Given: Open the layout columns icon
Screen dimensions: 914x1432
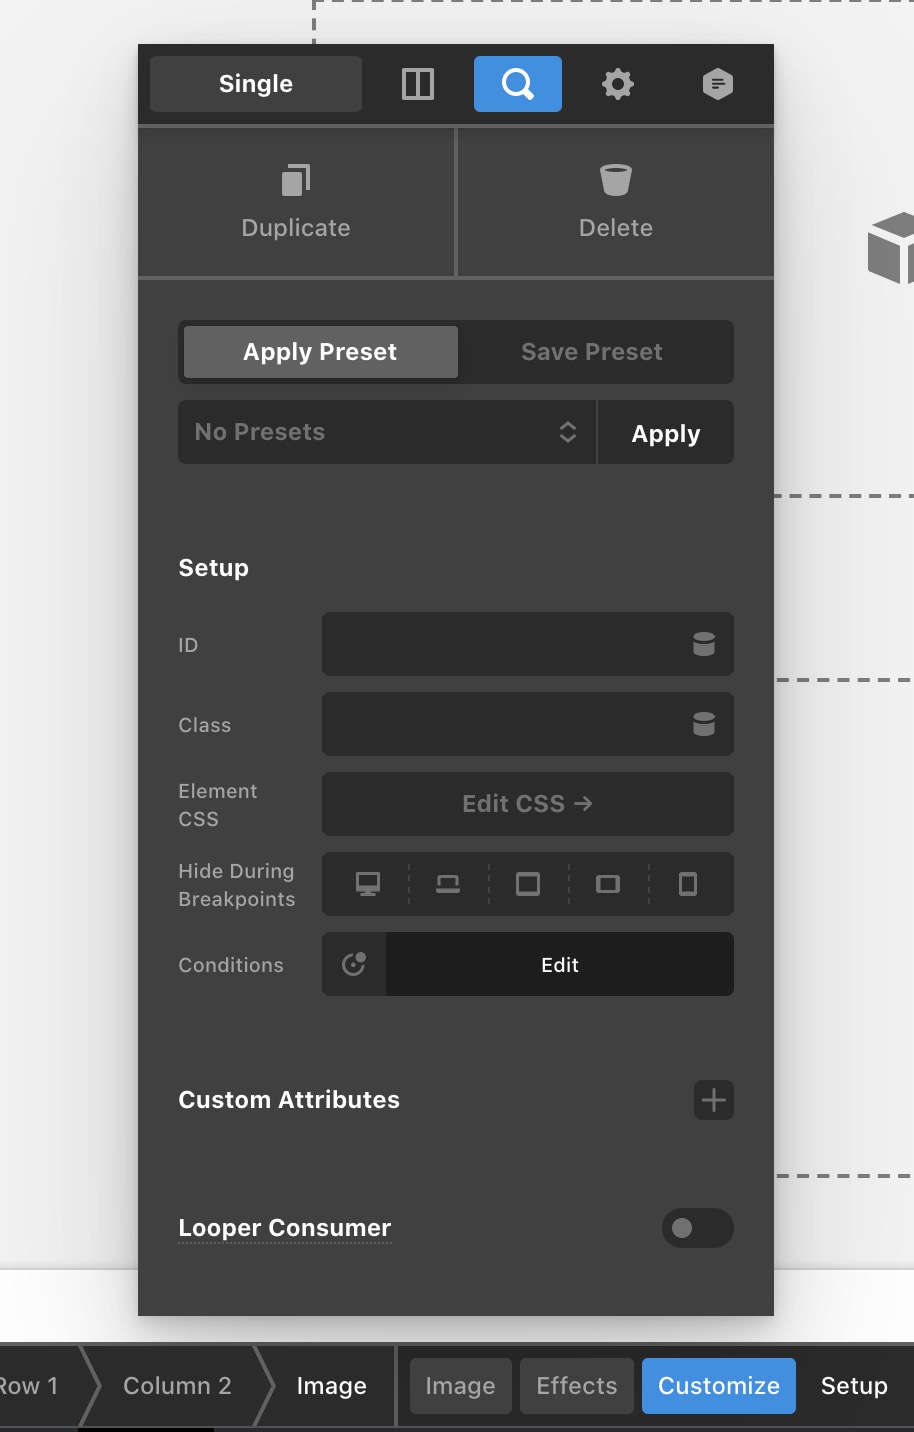Looking at the screenshot, I should [x=418, y=84].
